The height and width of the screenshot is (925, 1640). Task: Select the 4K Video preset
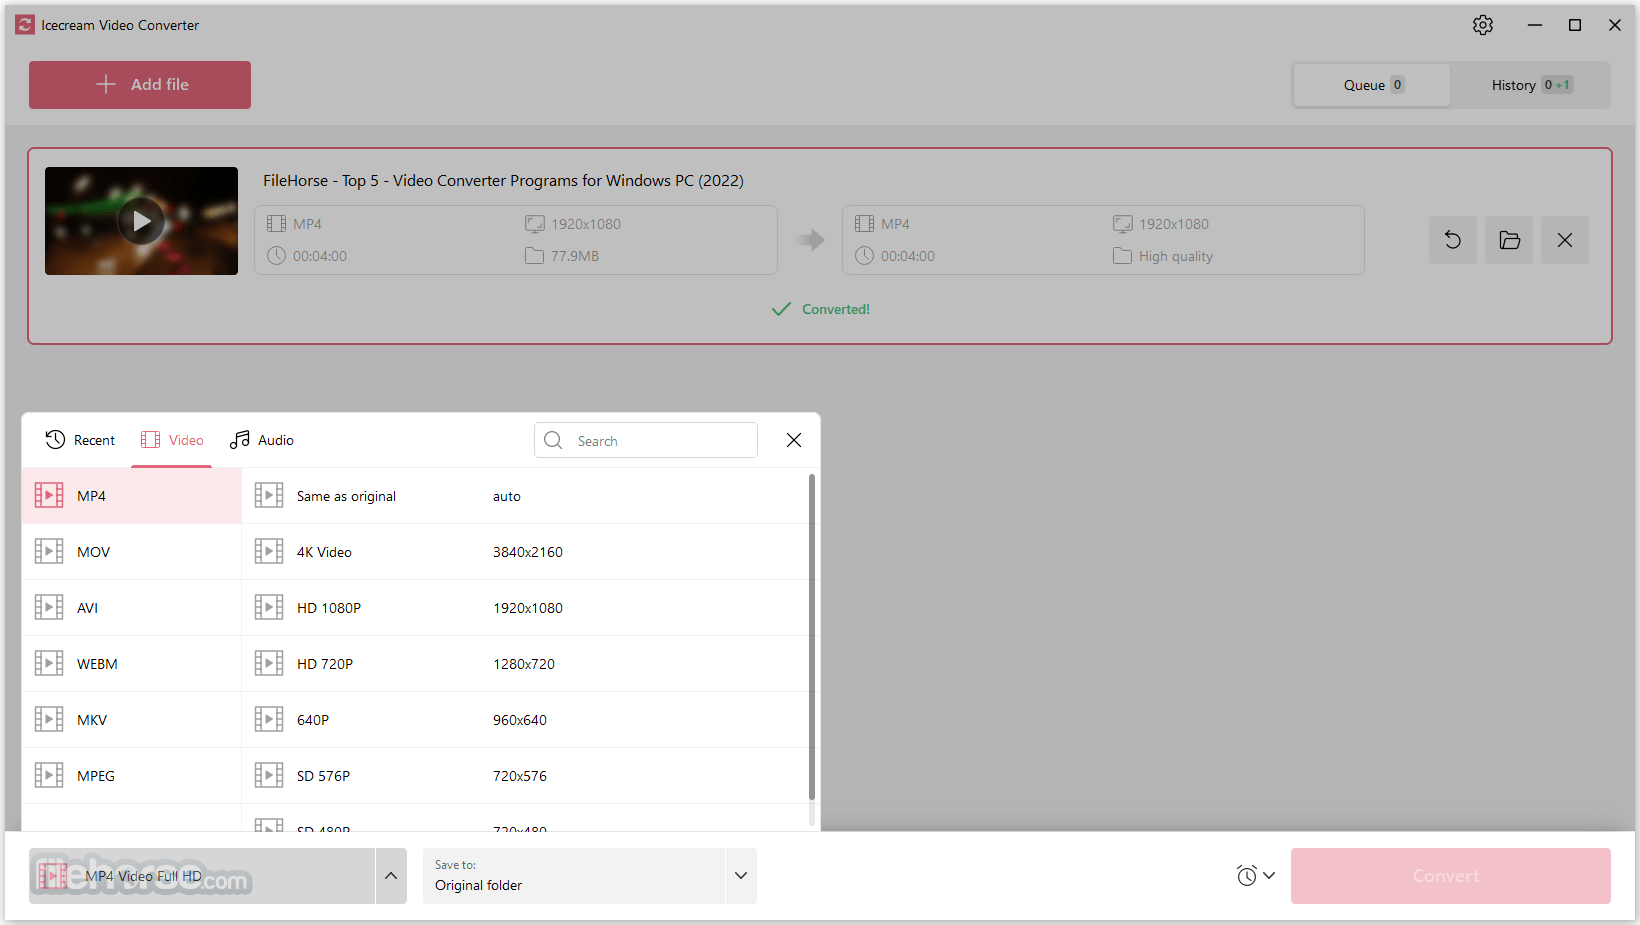tap(525, 552)
